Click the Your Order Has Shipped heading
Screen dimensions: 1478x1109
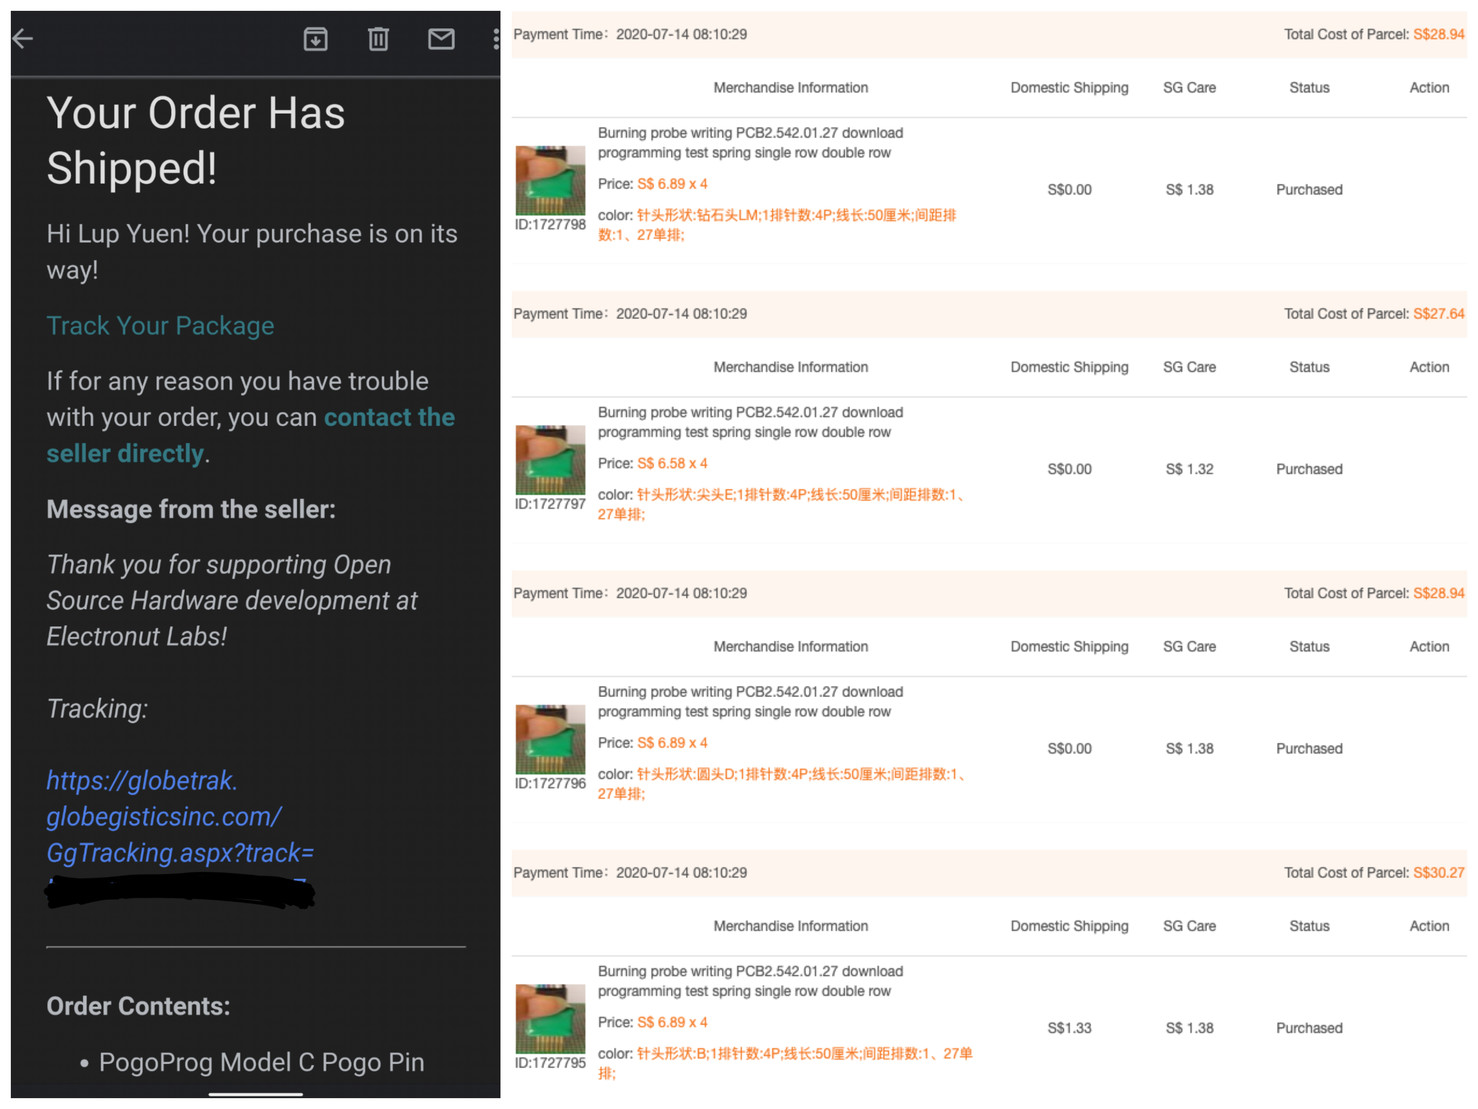point(196,140)
